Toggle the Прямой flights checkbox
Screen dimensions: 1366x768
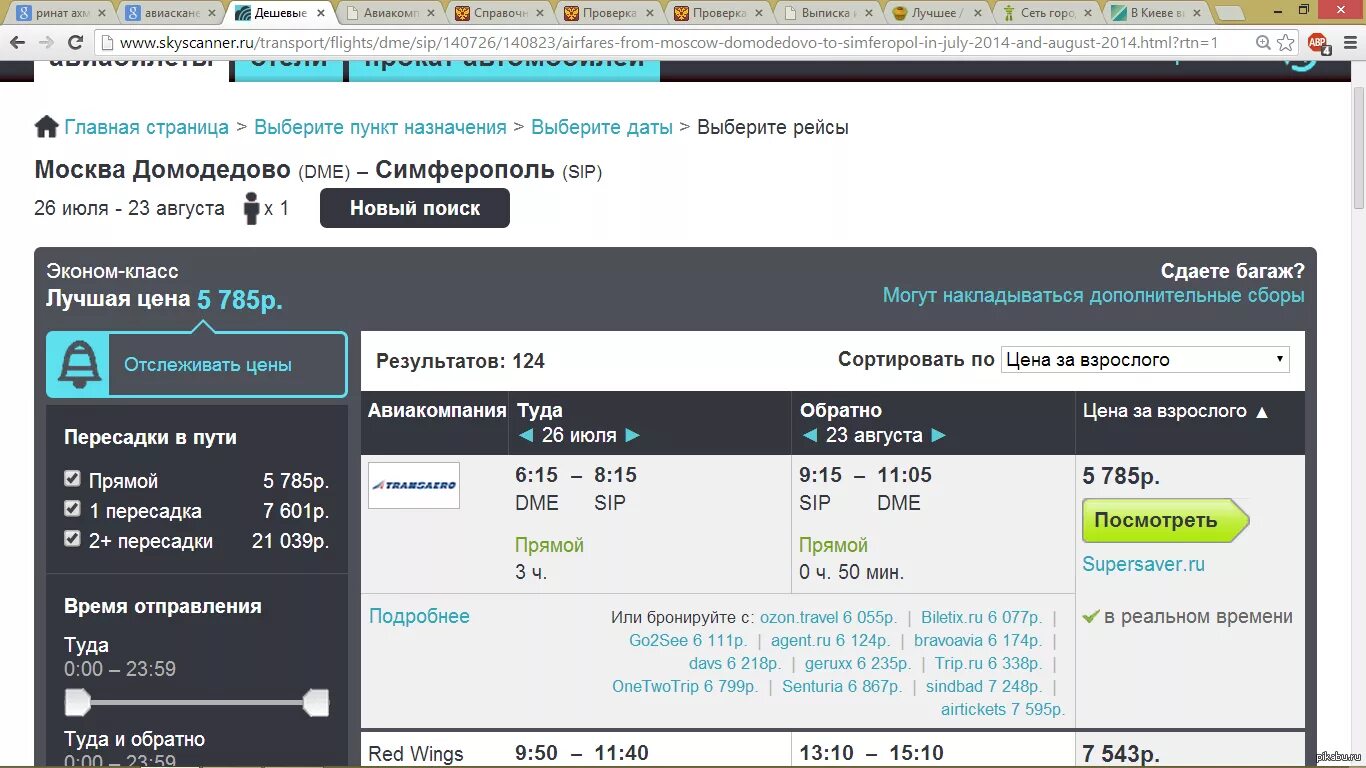pyautogui.click(x=72, y=479)
